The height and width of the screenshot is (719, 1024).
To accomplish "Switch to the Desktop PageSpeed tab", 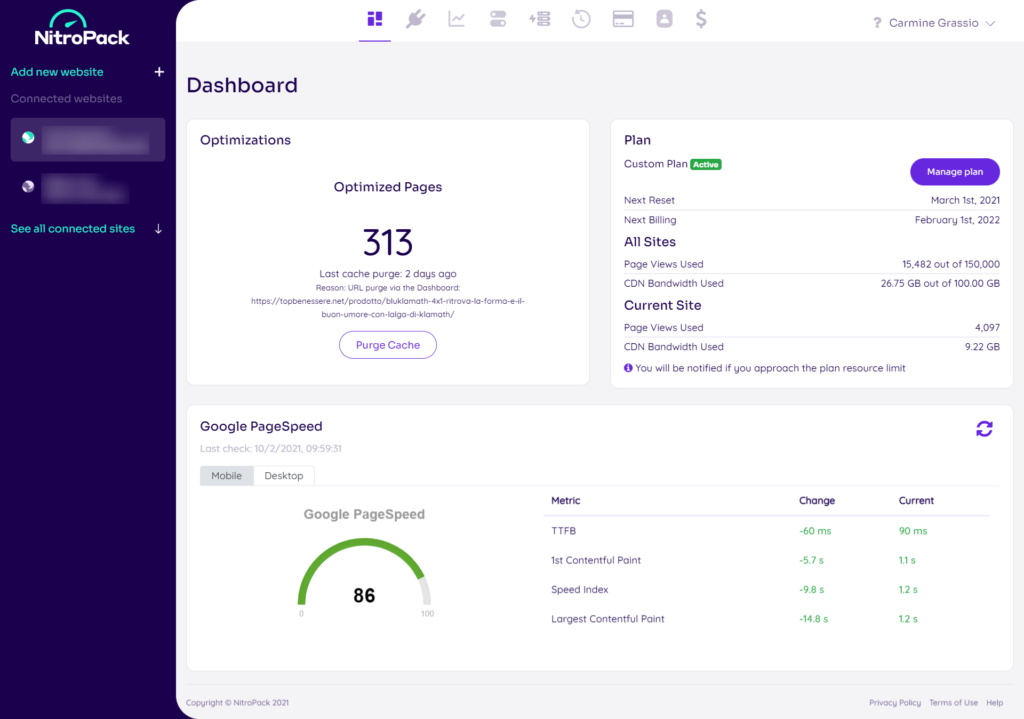I will 283,475.
